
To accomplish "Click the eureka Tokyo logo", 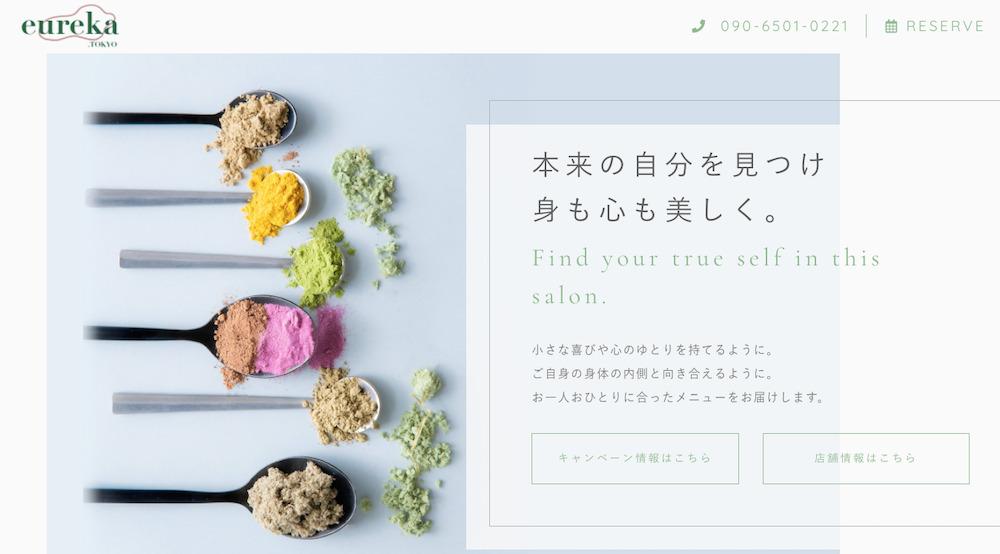I will (x=70, y=26).
